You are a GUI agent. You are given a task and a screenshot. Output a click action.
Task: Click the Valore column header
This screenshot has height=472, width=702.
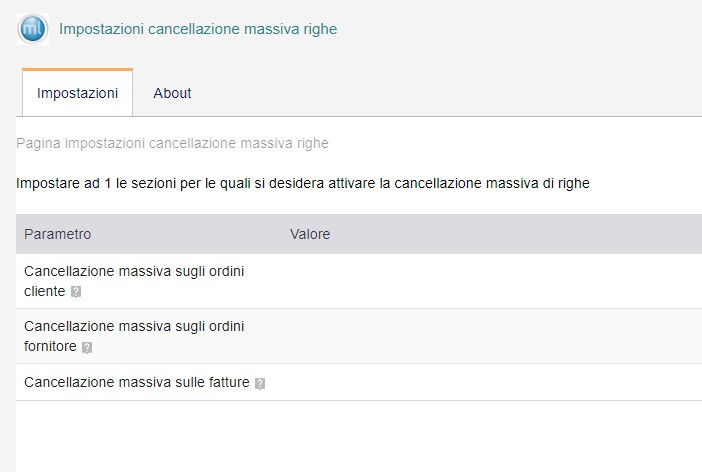(x=310, y=234)
